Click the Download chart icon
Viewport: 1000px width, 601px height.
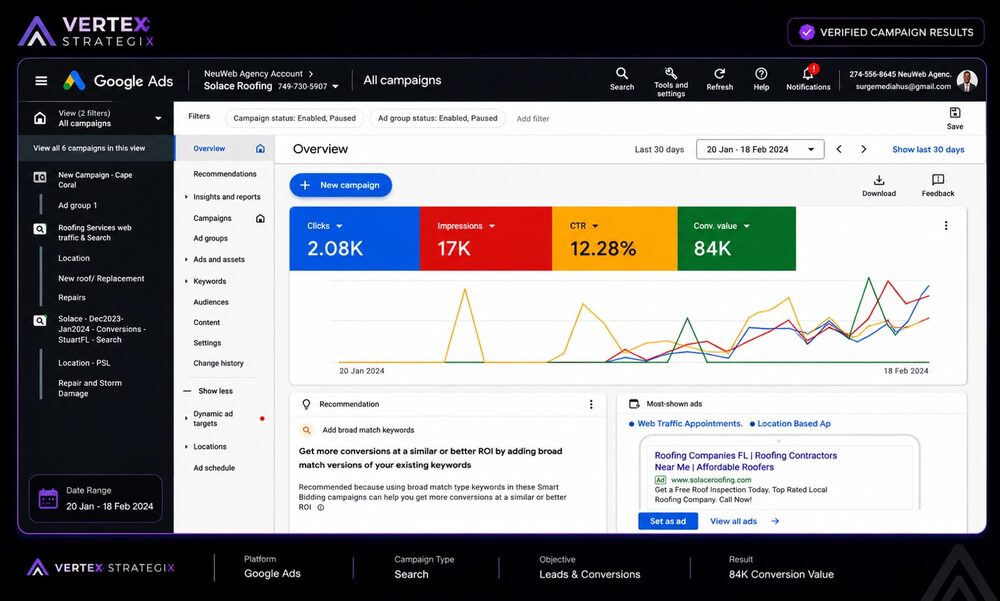click(x=879, y=180)
